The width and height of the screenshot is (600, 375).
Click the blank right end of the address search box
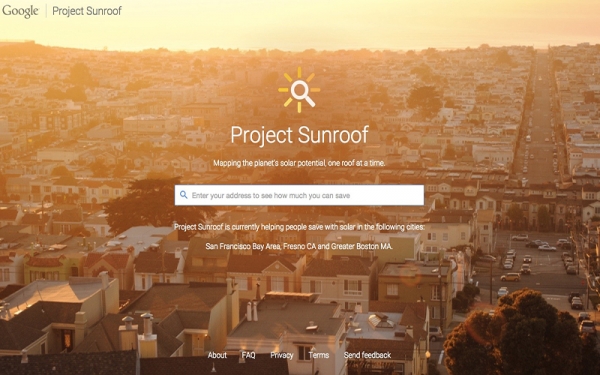click(x=386, y=195)
